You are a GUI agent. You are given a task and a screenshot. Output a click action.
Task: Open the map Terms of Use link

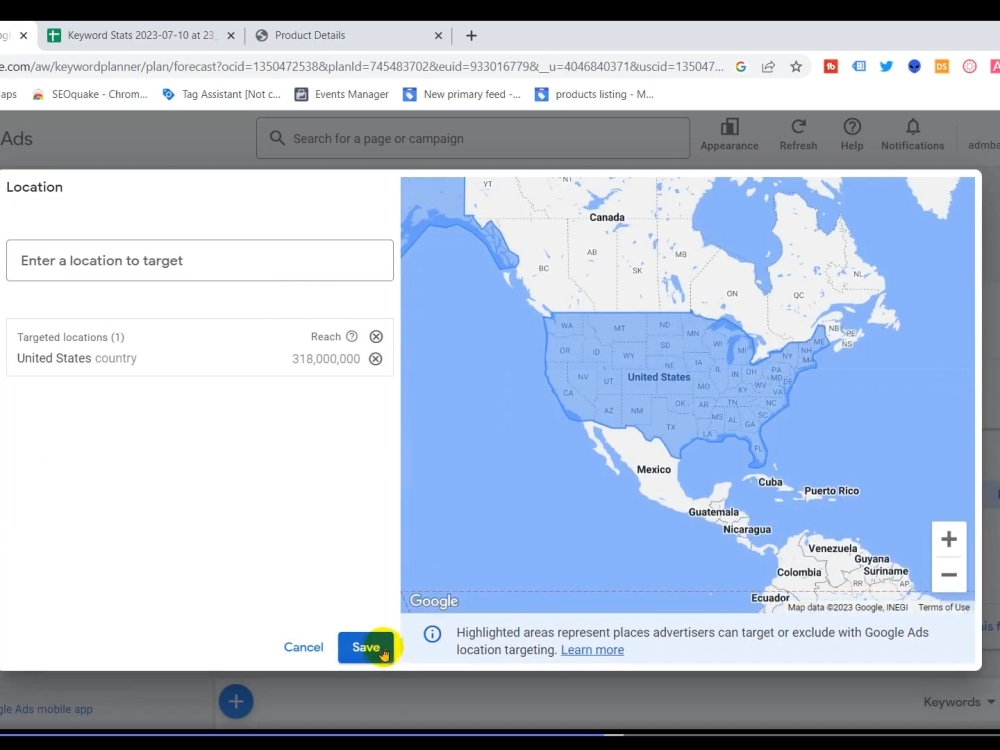click(x=944, y=607)
